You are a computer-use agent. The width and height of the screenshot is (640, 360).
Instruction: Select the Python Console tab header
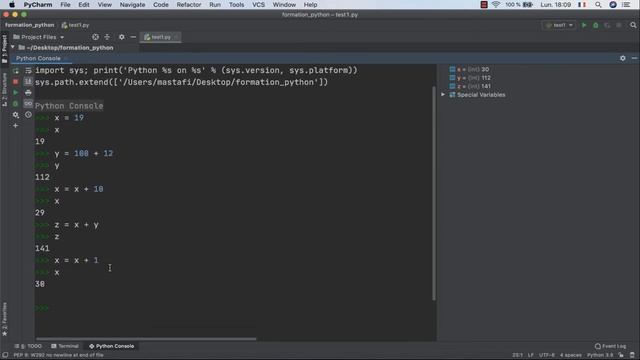point(38,58)
